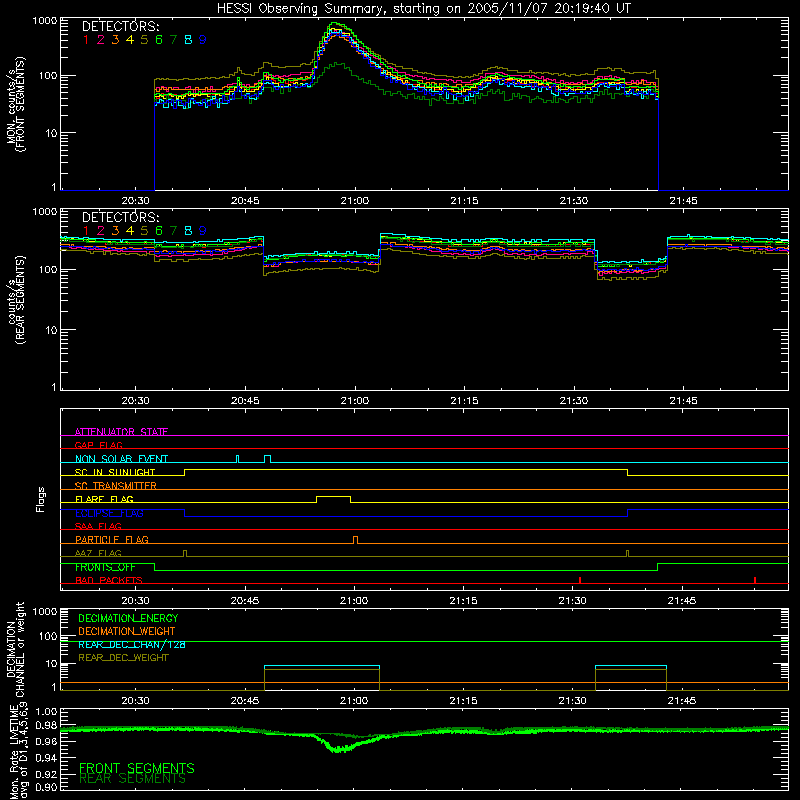Click the SC_IN_SUNLIGHT flag label
Image resolution: width=800 pixels, height=800 pixels.
(x=115, y=472)
